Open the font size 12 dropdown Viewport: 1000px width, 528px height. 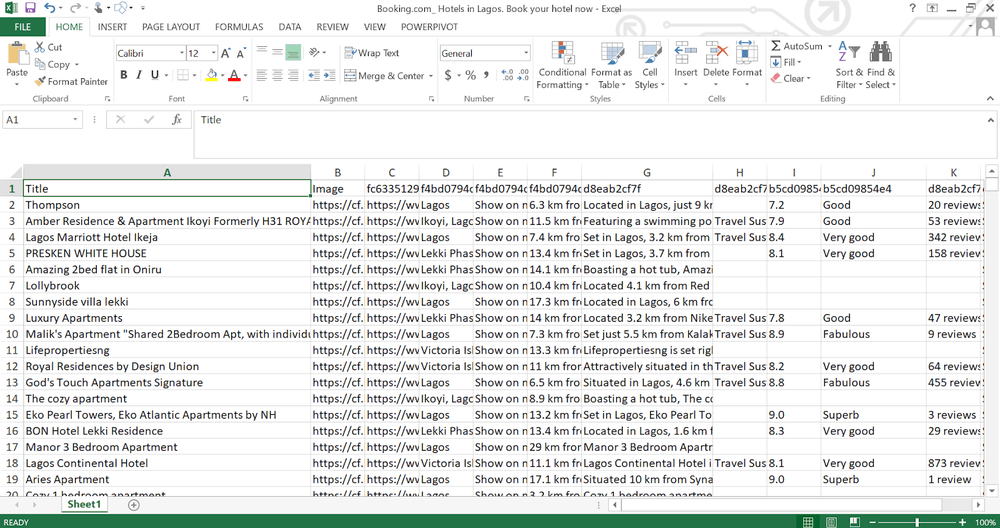[214, 54]
